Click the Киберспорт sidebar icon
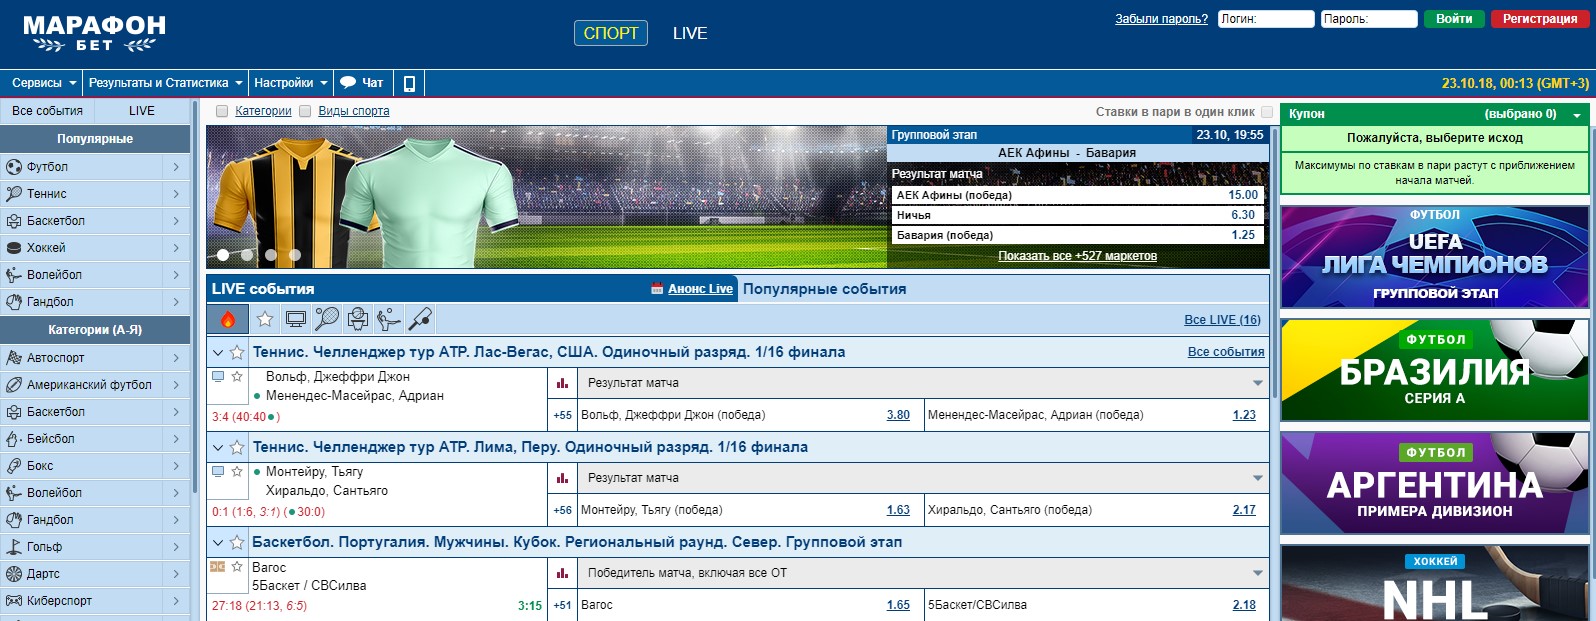1596x621 pixels. tap(14, 601)
